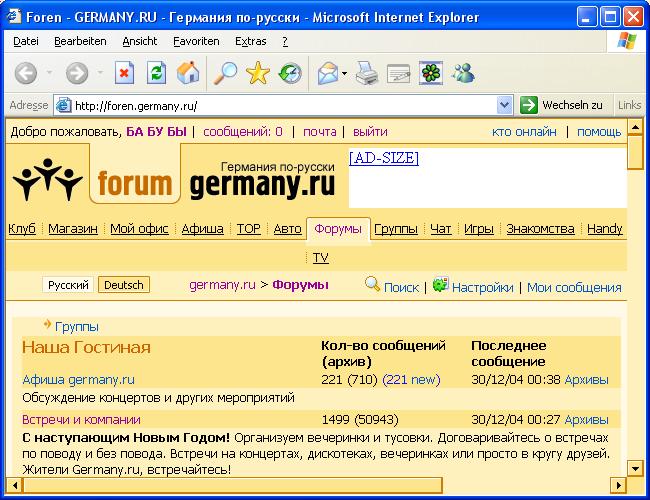Click the magnifier icon next to Поиск
The image size is (650, 500).
372,284
